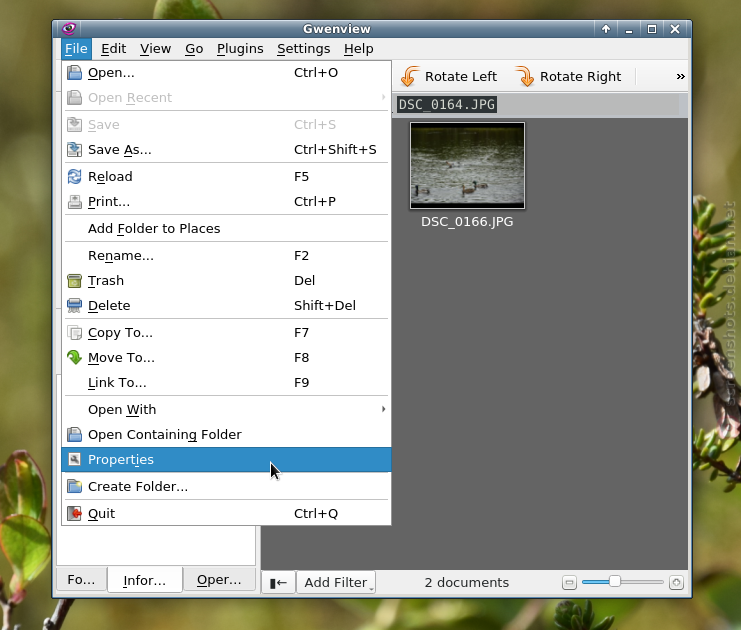This screenshot has width=741, height=630.
Task: Select Print... menu entry
Action: click(226, 202)
